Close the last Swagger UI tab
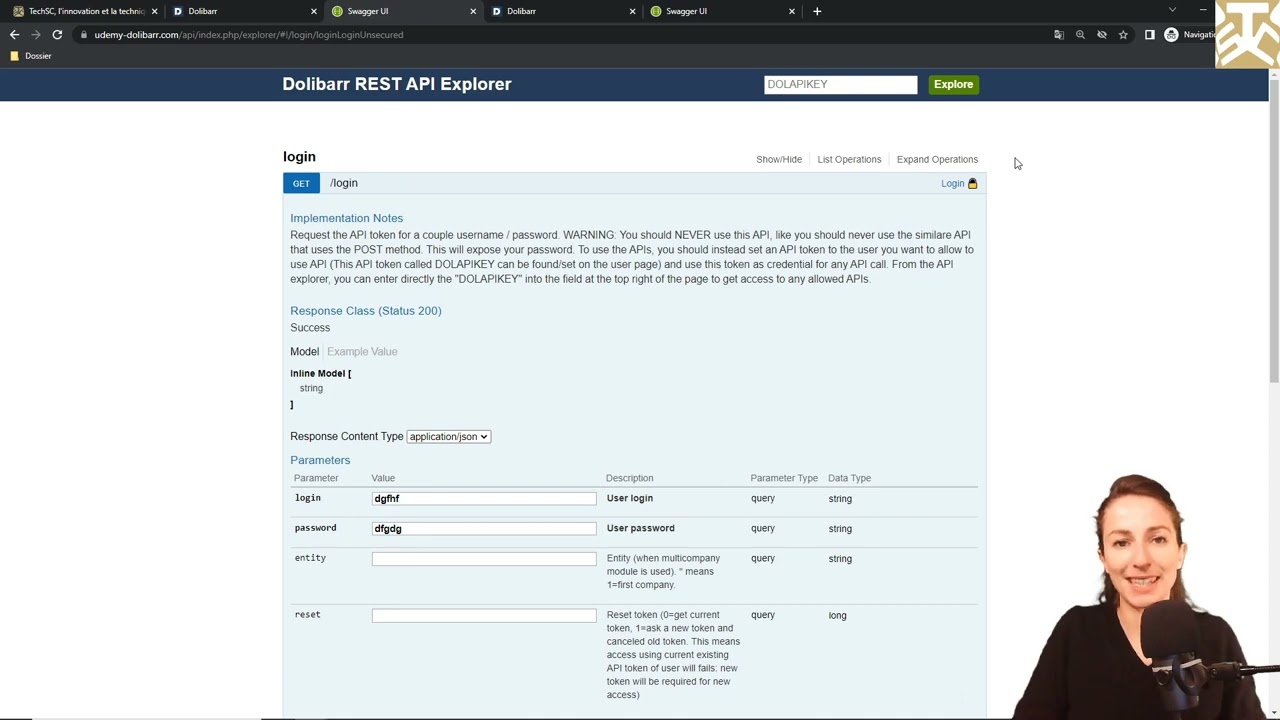The height and width of the screenshot is (720, 1280). pos(792,11)
